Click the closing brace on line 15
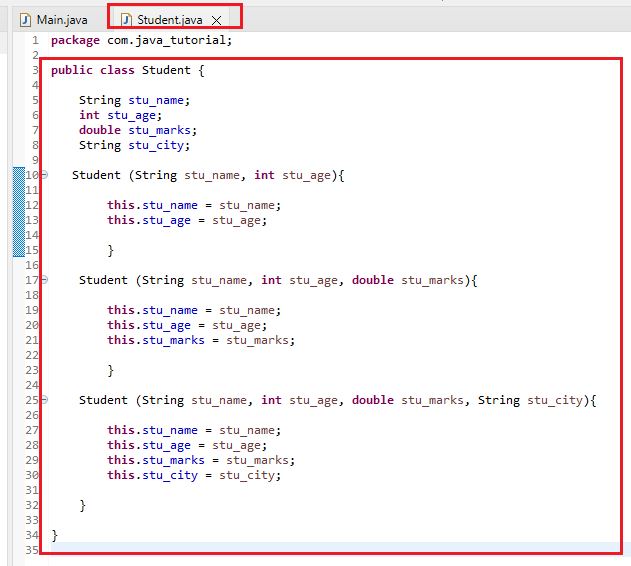The width and height of the screenshot is (631, 566). pos(111,250)
